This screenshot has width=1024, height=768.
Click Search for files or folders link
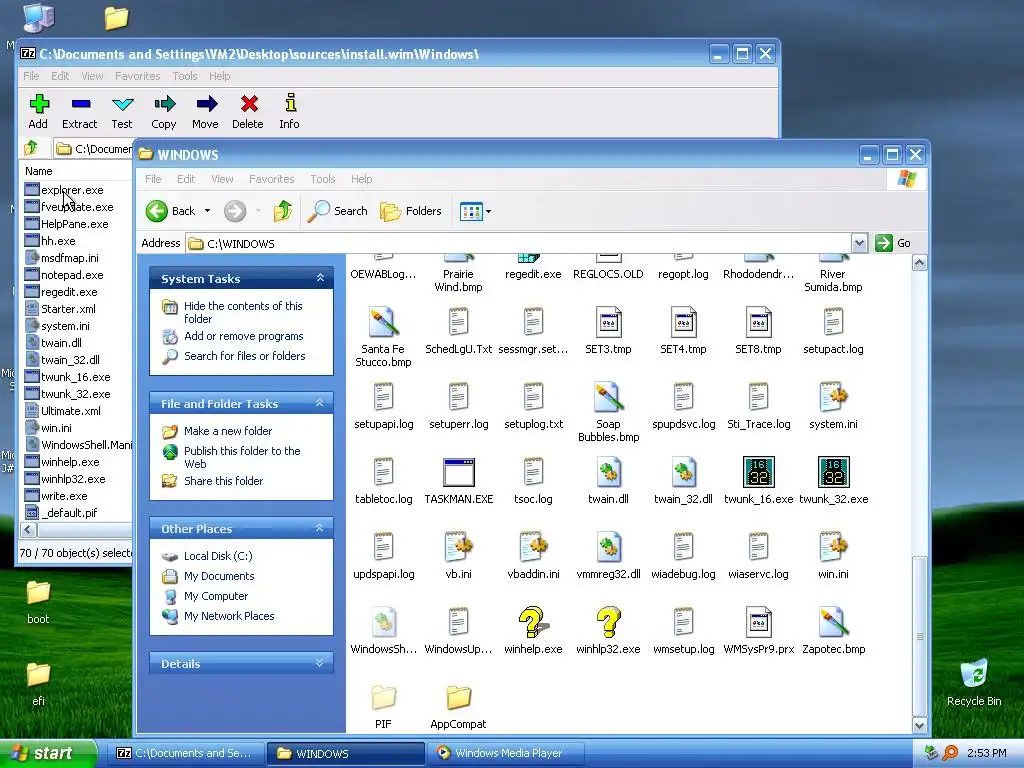coord(244,356)
